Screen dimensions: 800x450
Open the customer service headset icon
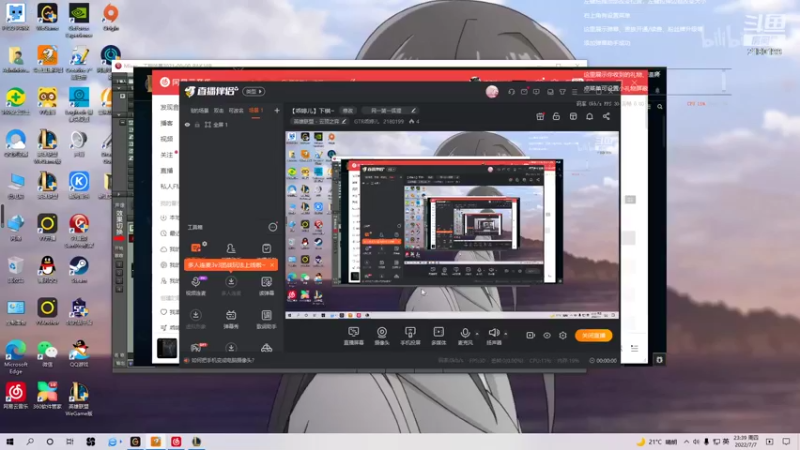(x=511, y=92)
